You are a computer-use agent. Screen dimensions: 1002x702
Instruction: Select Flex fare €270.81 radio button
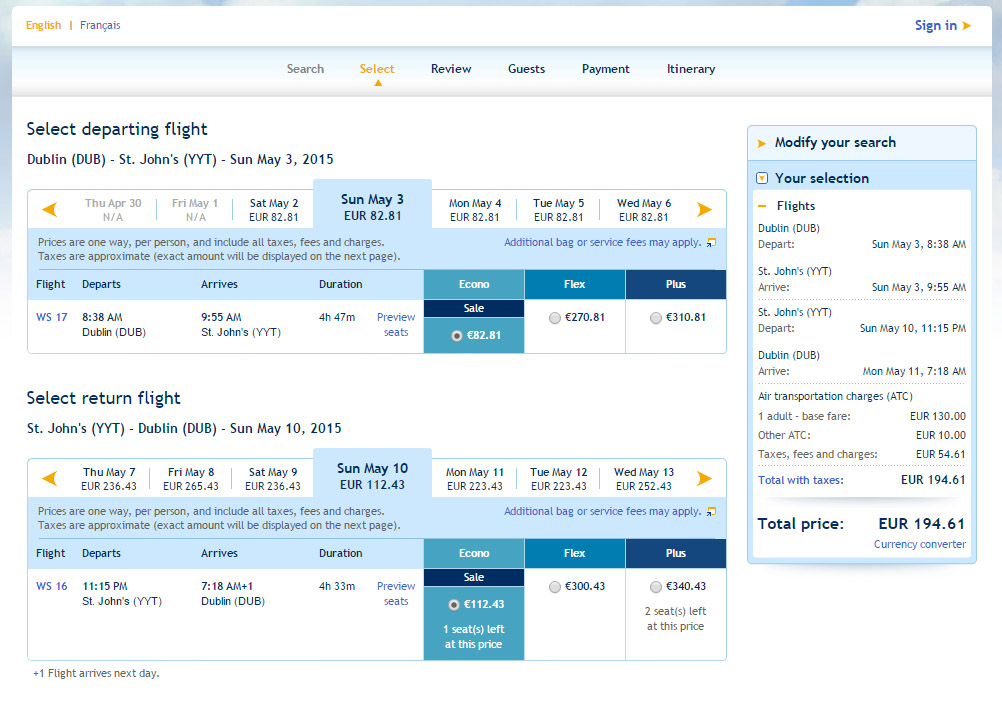click(555, 318)
